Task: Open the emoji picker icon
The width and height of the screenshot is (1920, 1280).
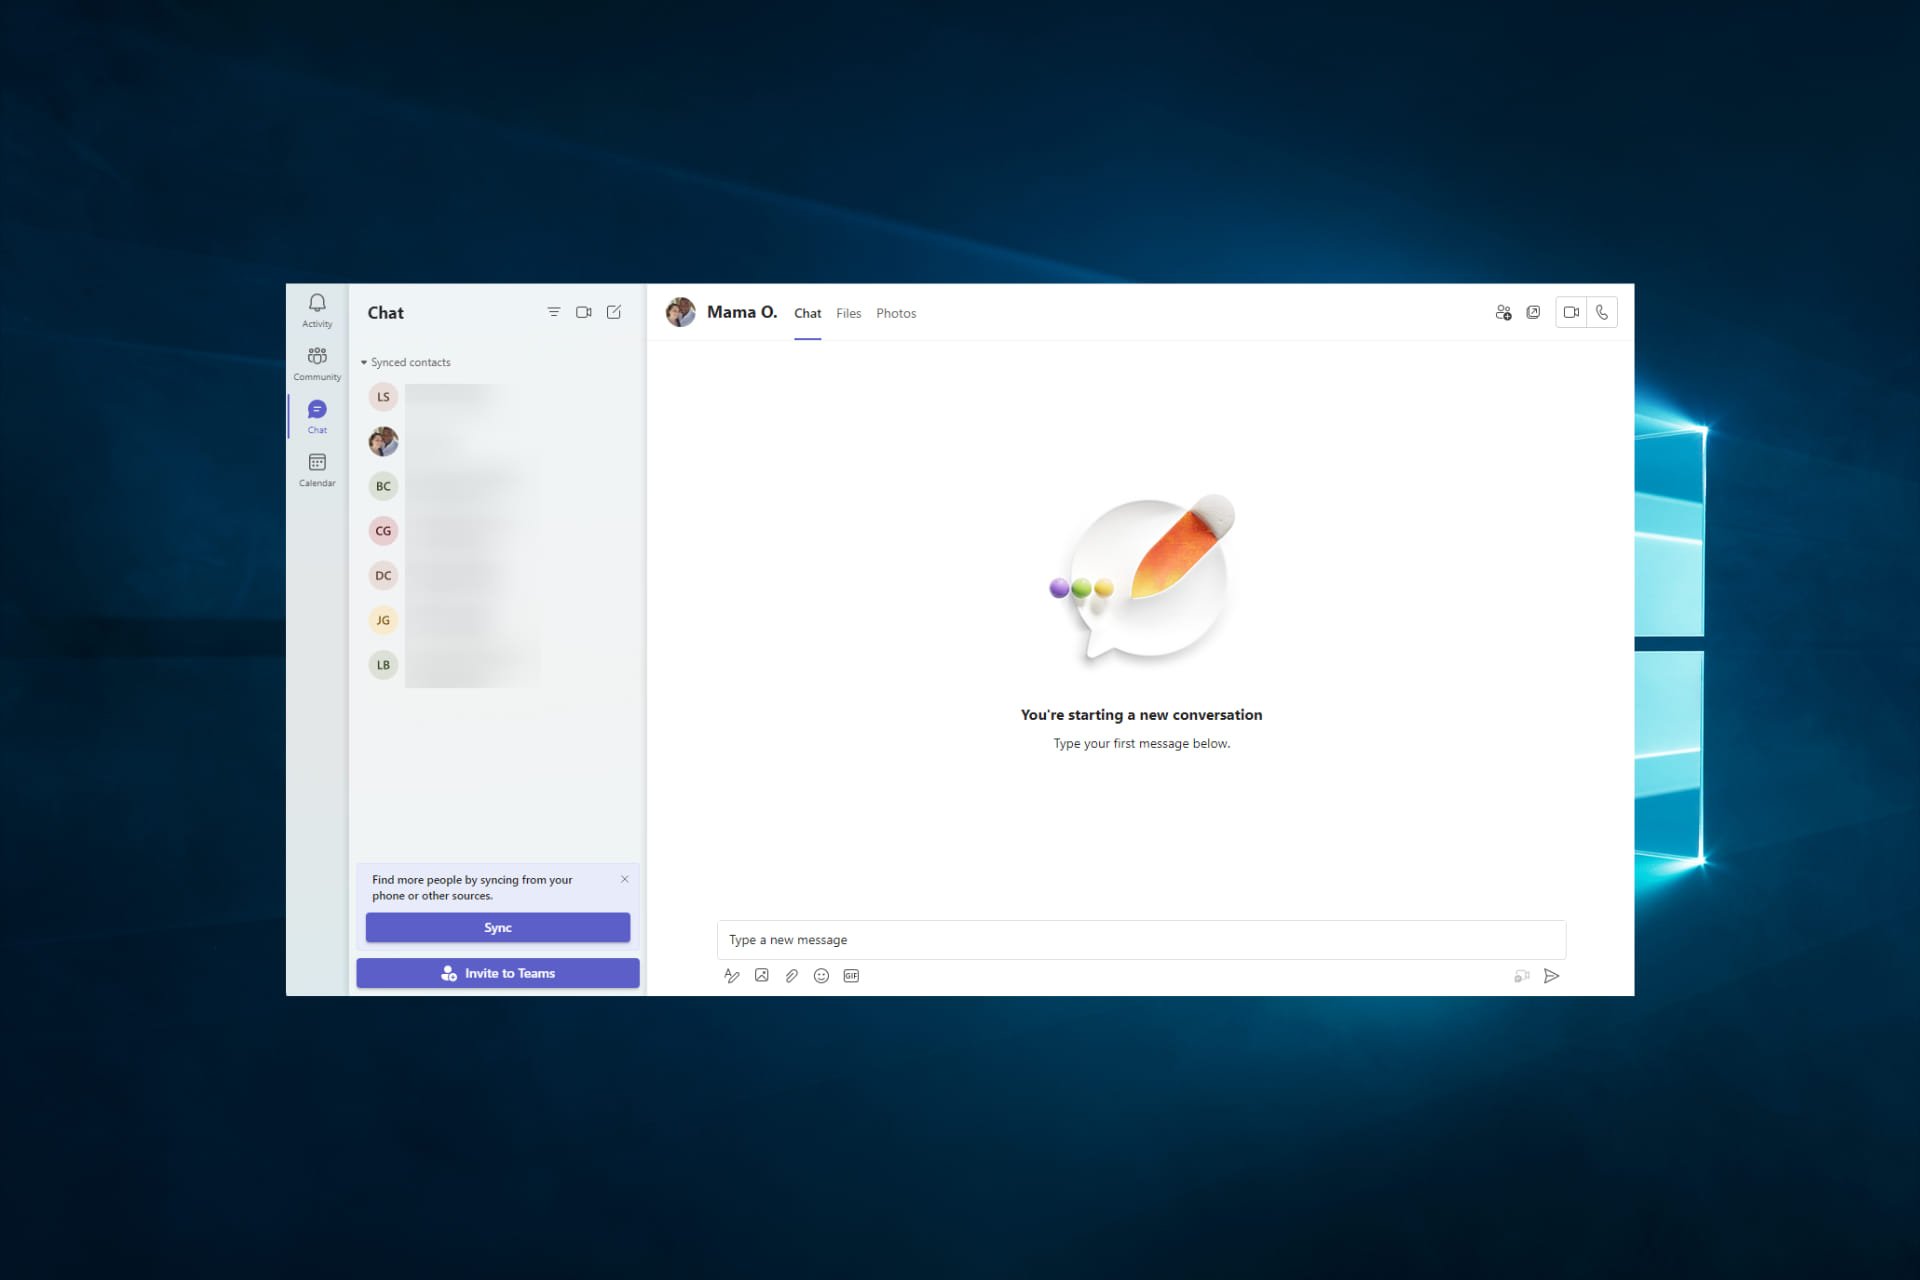Action: pos(821,976)
